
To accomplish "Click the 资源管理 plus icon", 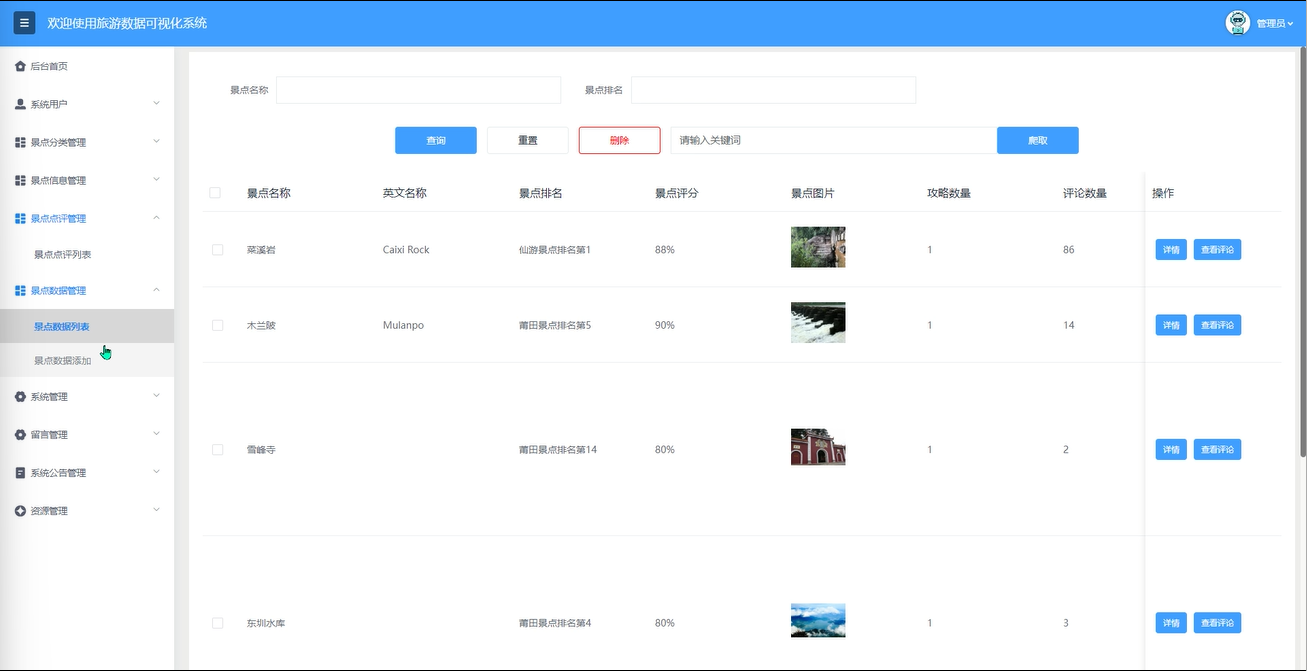I will (20, 511).
